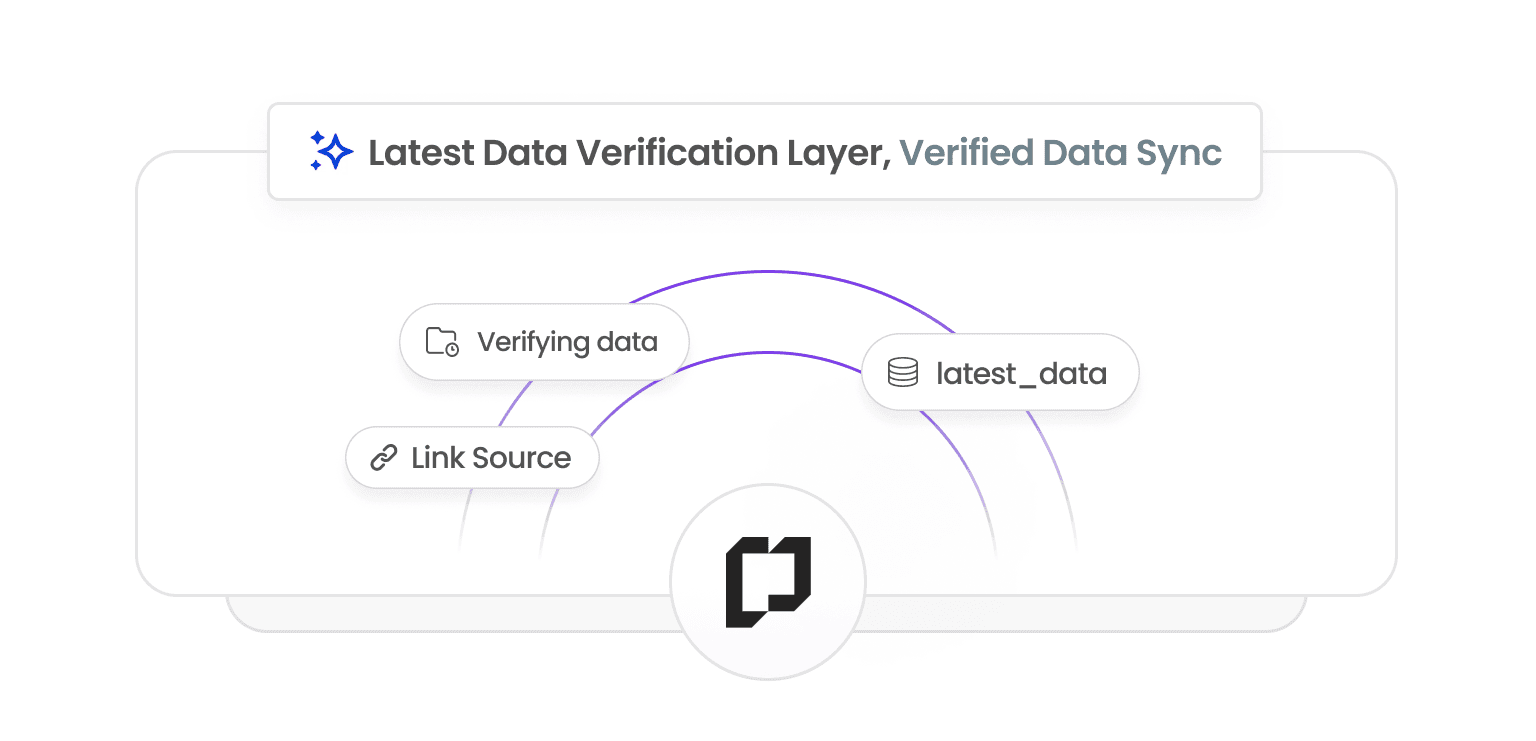The image size is (1536, 741).
Task: Click the right padding of the Link Source pill
Action: click(x=585, y=458)
